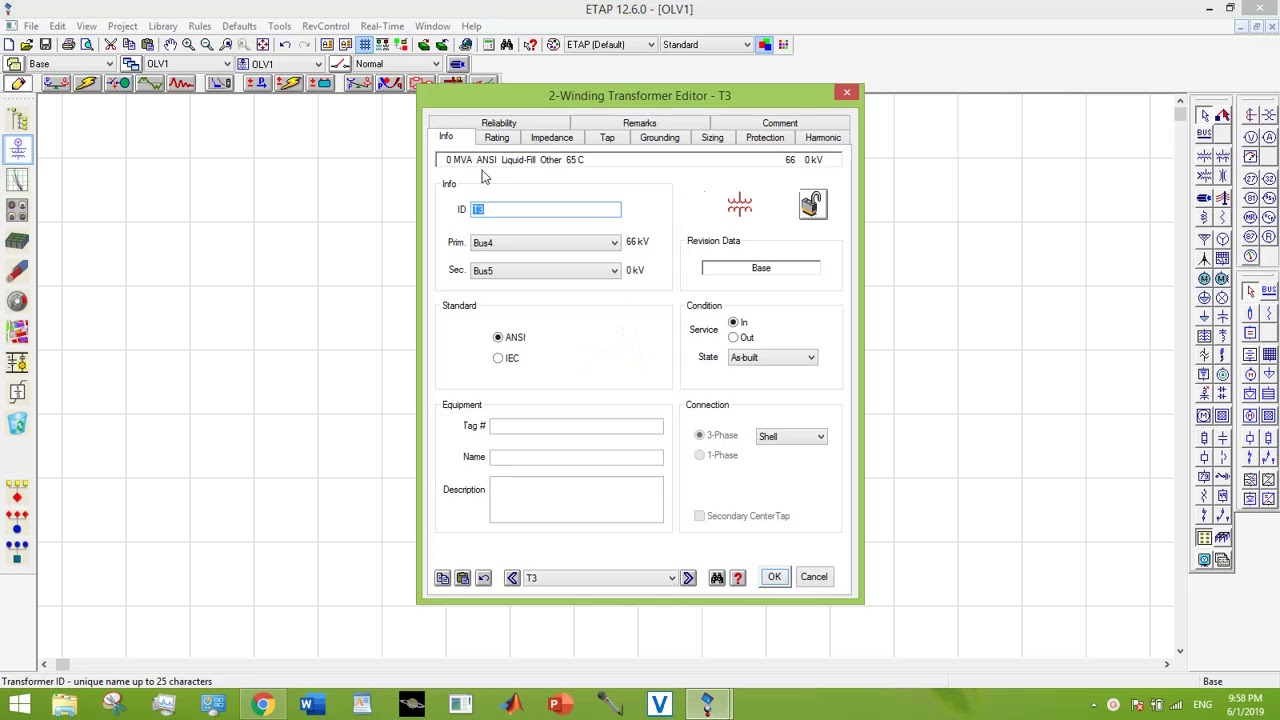Image resolution: width=1280 pixels, height=720 pixels.
Task: Select the Load Flow Analysis mode icon
Action: pyautogui.click(x=54, y=83)
